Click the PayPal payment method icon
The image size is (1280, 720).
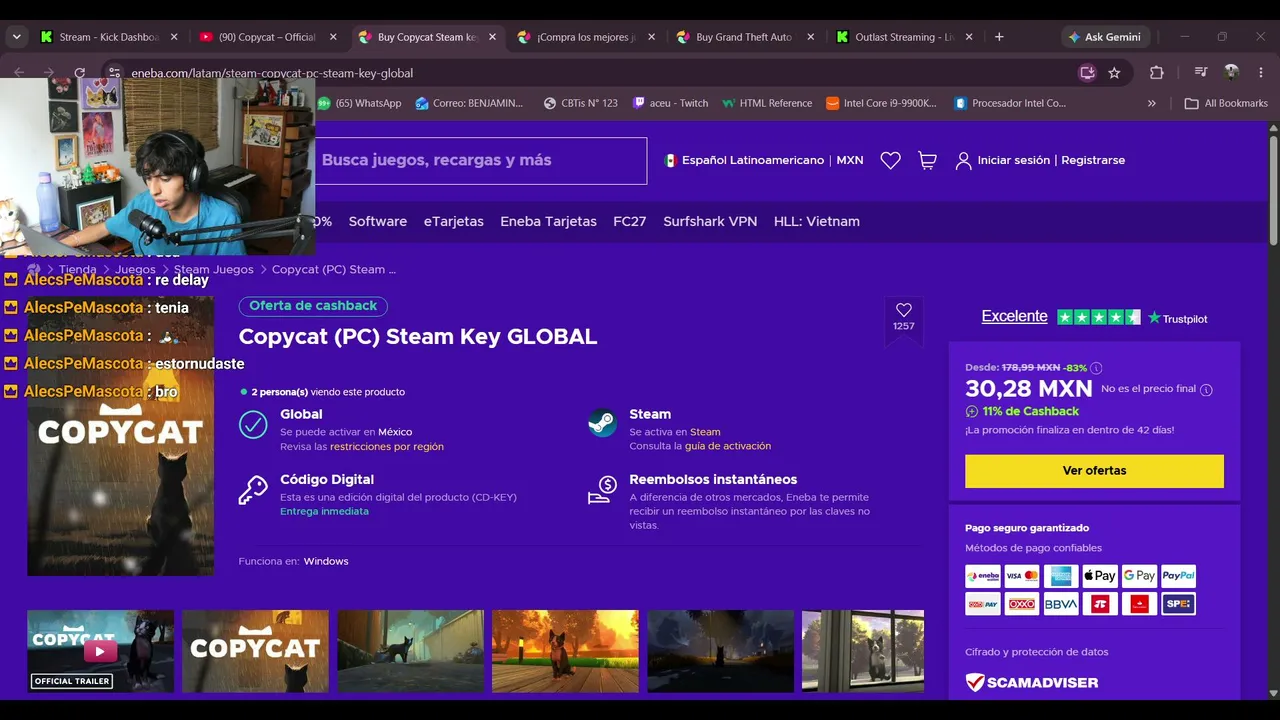[1178, 576]
